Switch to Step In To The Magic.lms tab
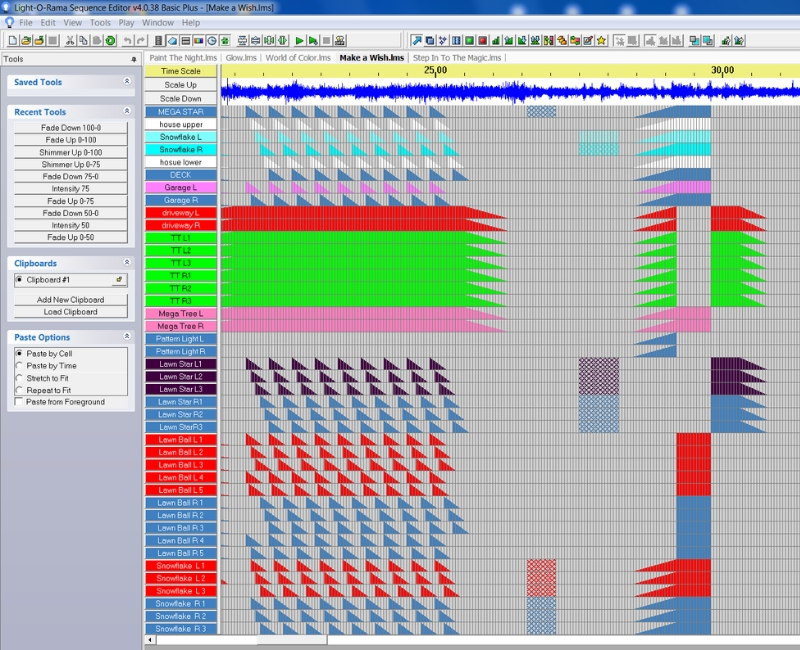Viewport: 800px width, 650px height. pyautogui.click(x=457, y=58)
